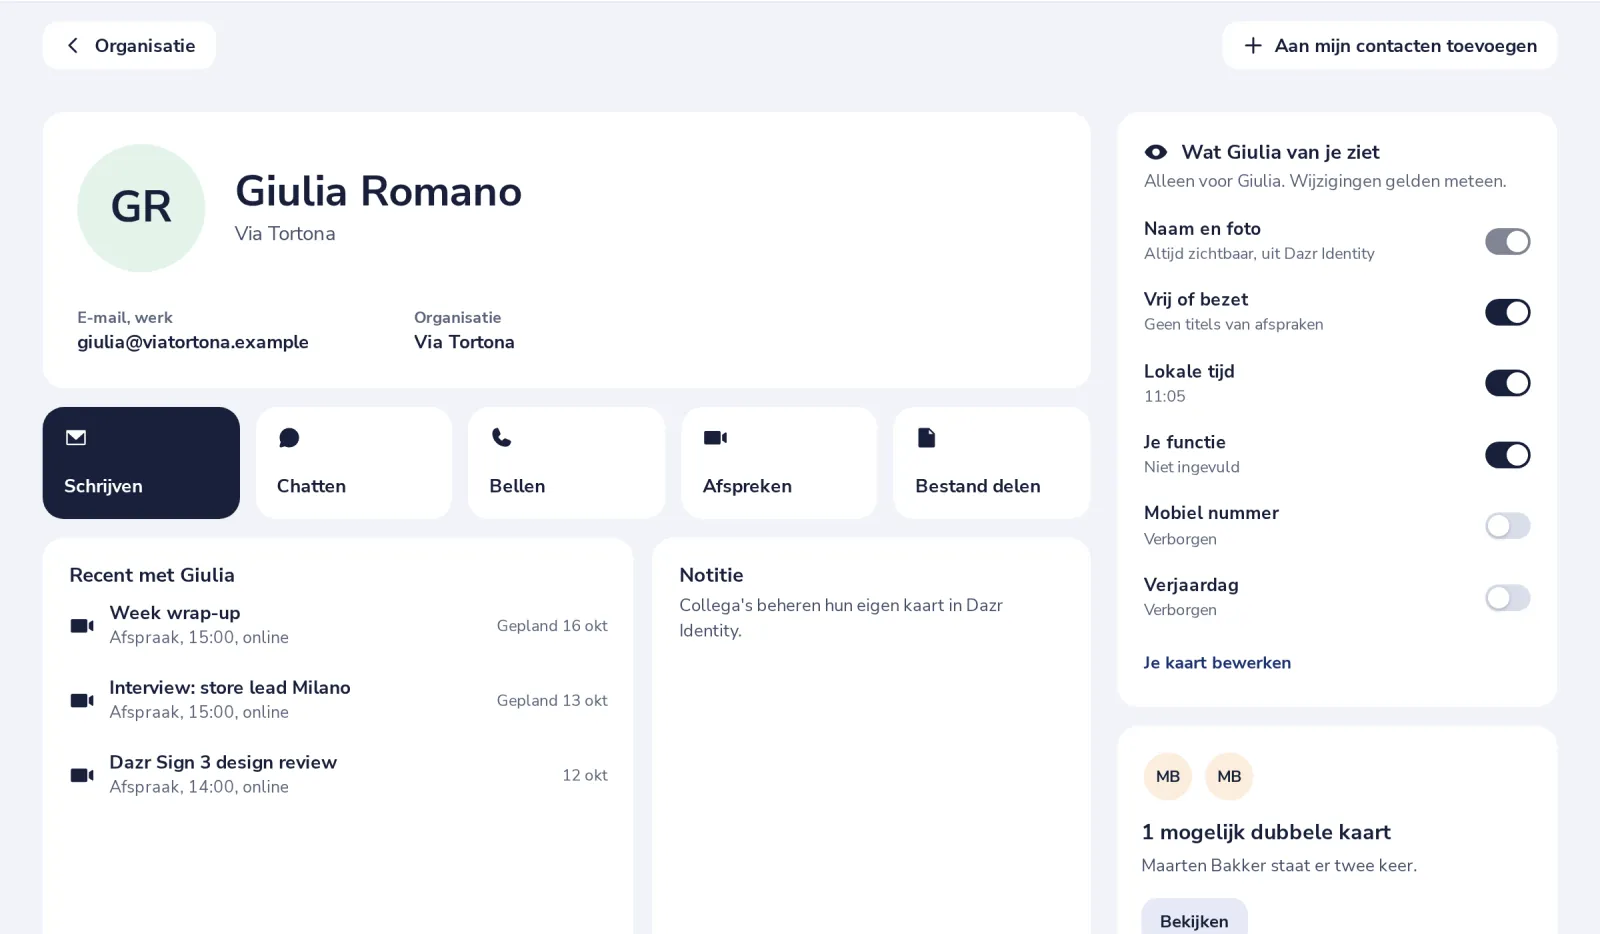Enable the Mobiel nummer toggle
Viewport: 1600px width, 934px height.
tap(1507, 526)
